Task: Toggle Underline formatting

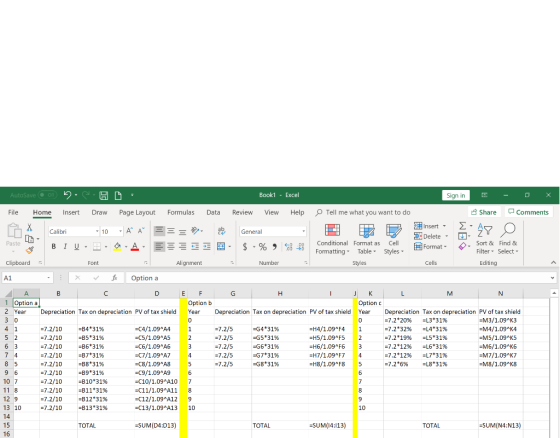Action: [76, 247]
